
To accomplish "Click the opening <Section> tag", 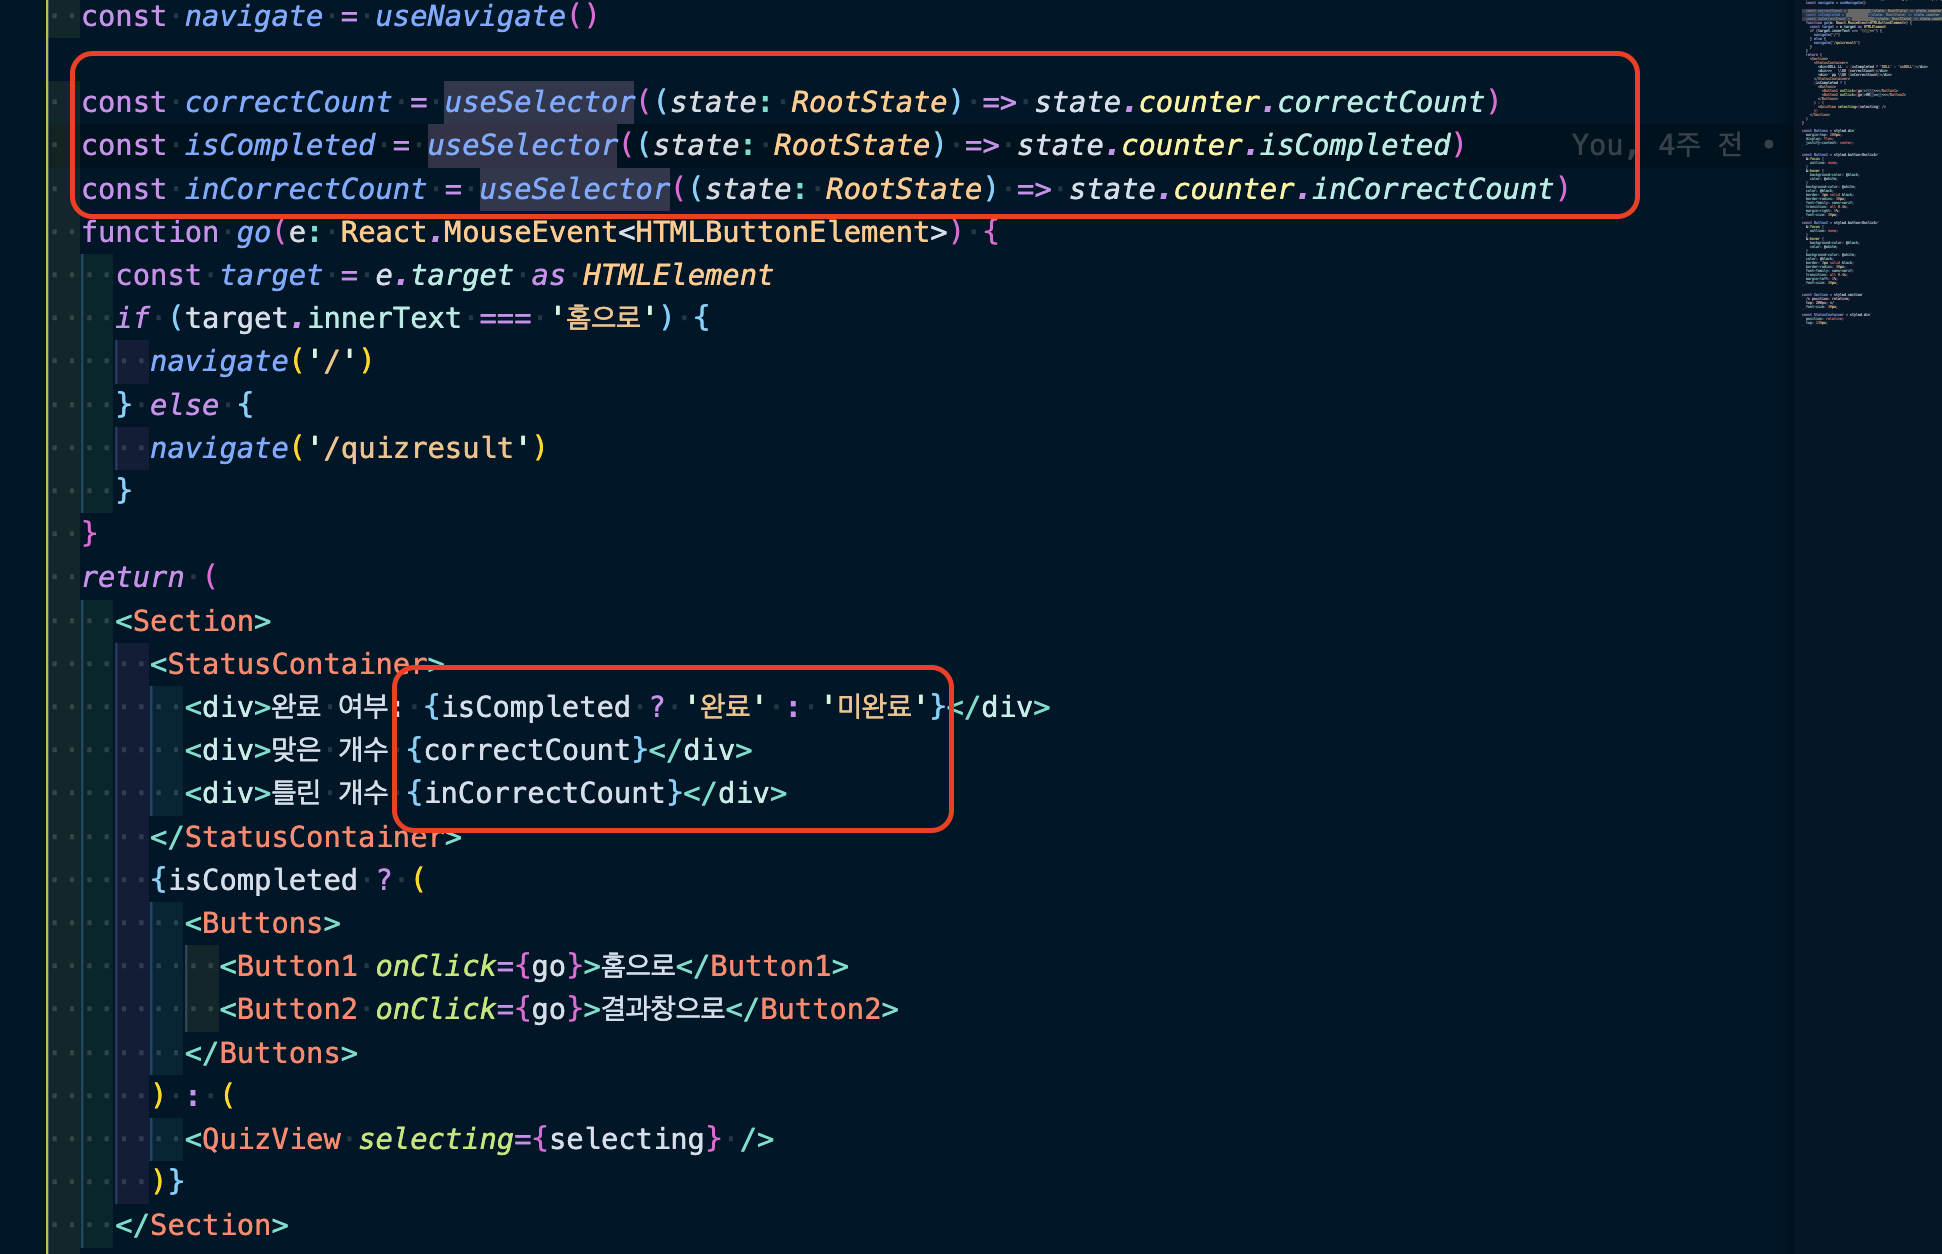I will pyautogui.click(x=193, y=621).
